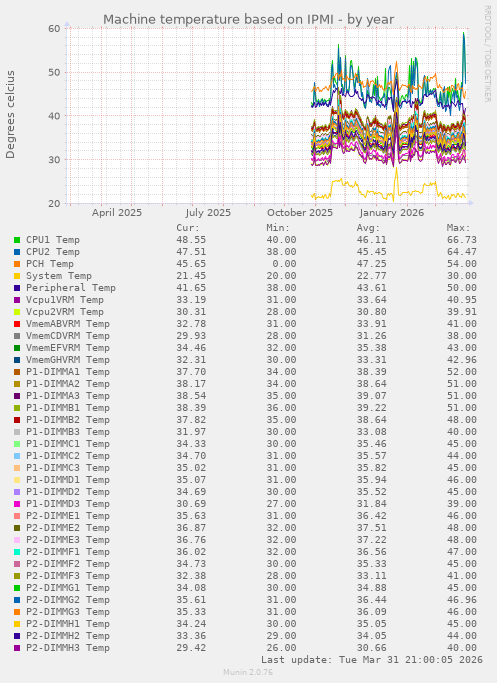Click the 'P2-DIMMG1 Temp' legend label
Image resolution: width=497 pixels, height=683 pixels.
[x=68, y=588]
